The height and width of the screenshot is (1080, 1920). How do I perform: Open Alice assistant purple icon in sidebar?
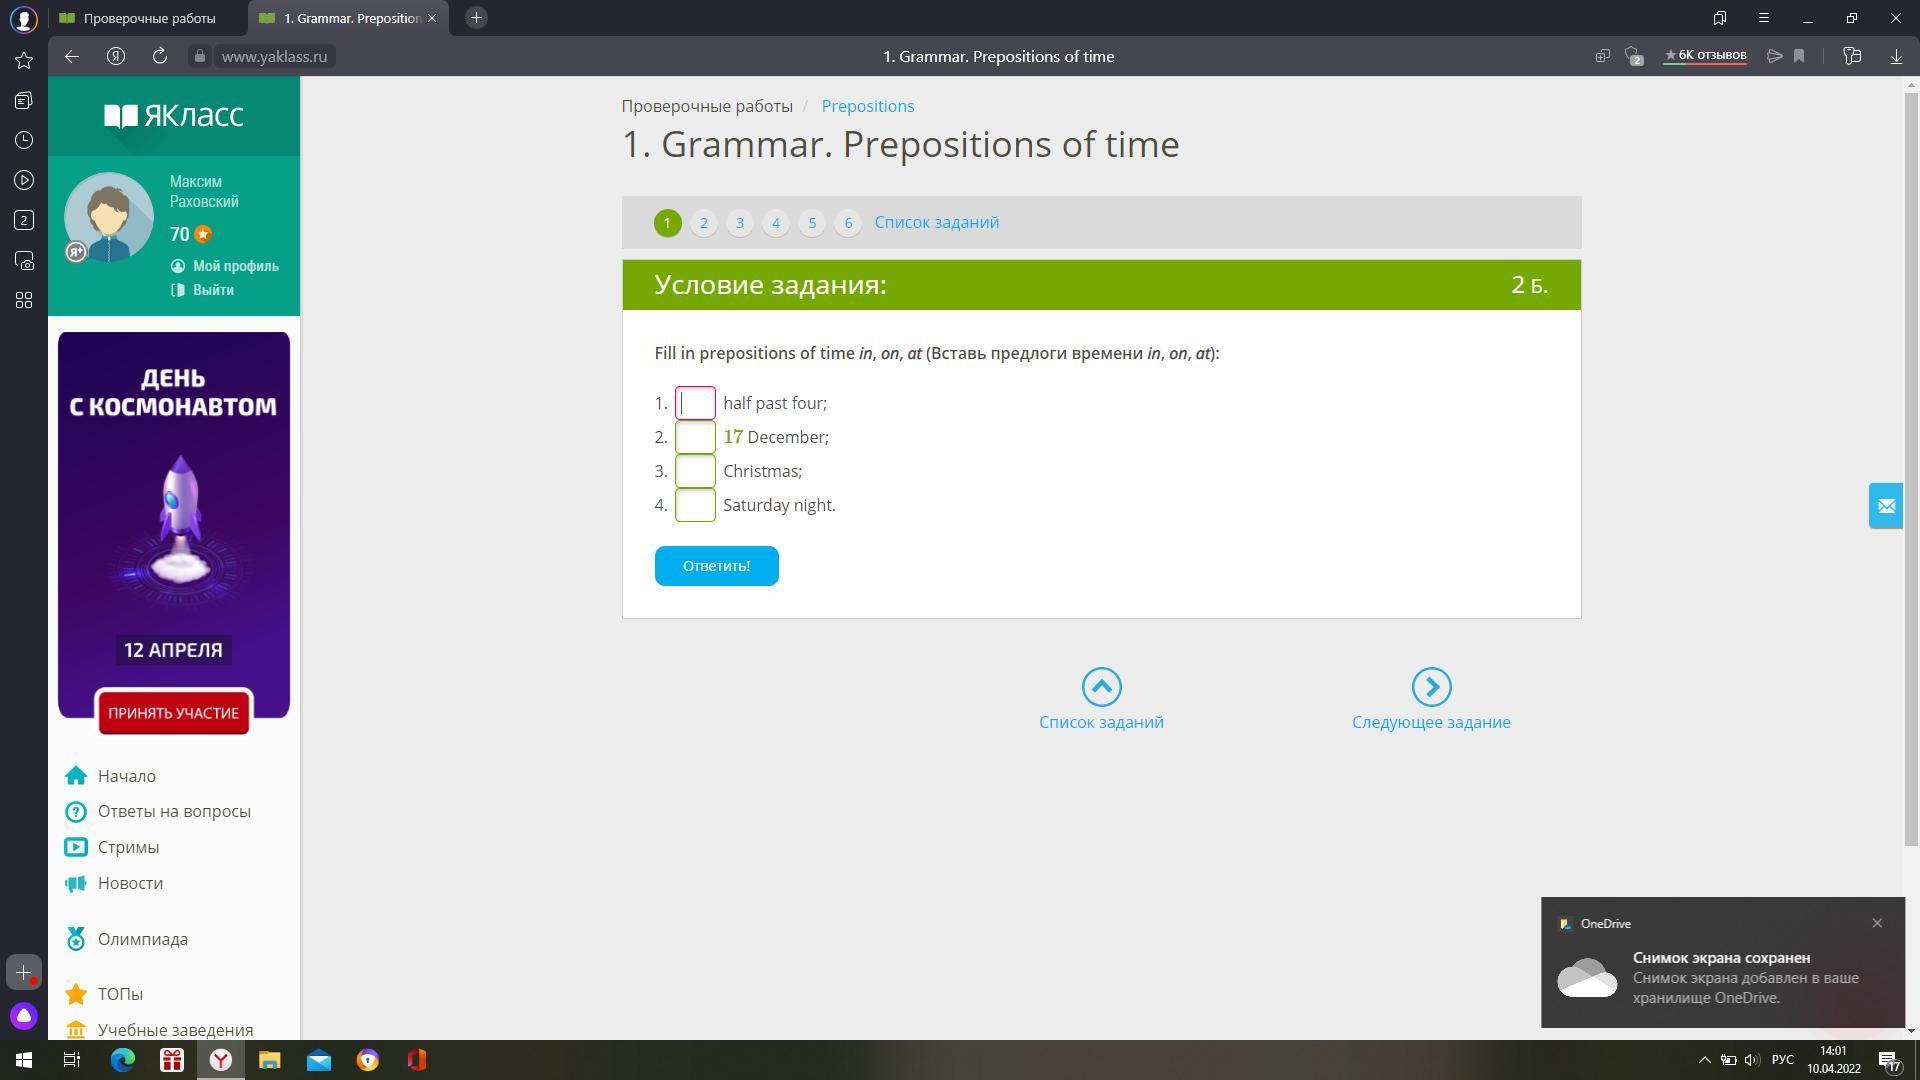(24, 1016)
